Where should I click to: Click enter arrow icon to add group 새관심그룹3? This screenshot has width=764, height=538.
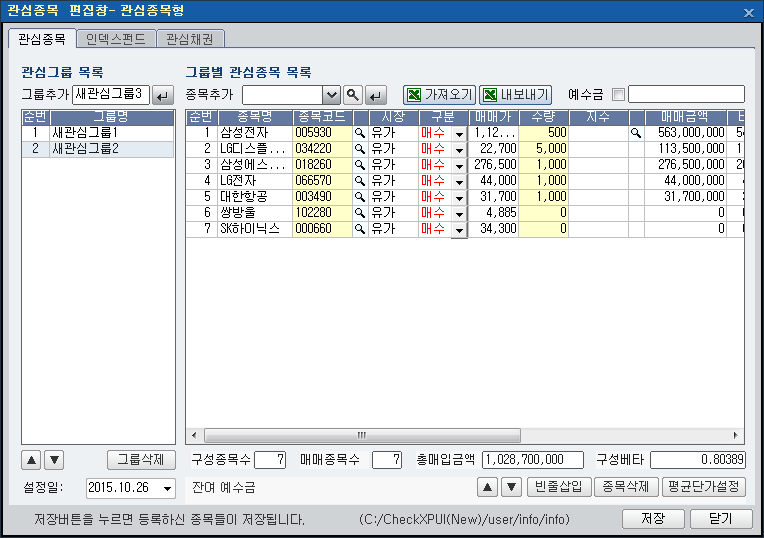163,95
